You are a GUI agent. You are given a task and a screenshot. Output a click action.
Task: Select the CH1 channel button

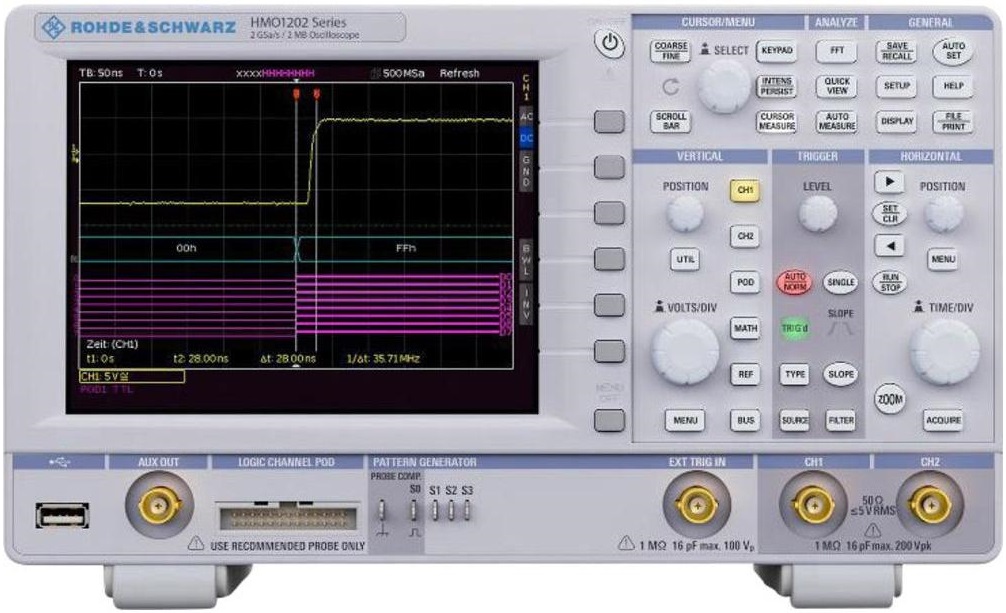point(745,190)
